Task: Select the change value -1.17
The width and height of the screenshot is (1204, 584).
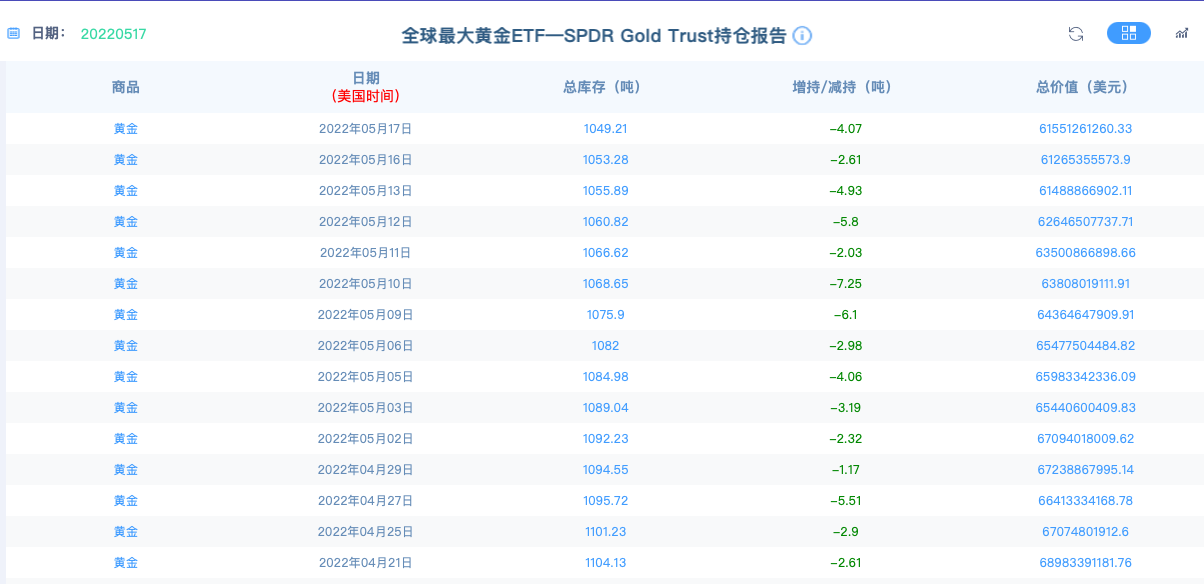Action: coord(845,470)
